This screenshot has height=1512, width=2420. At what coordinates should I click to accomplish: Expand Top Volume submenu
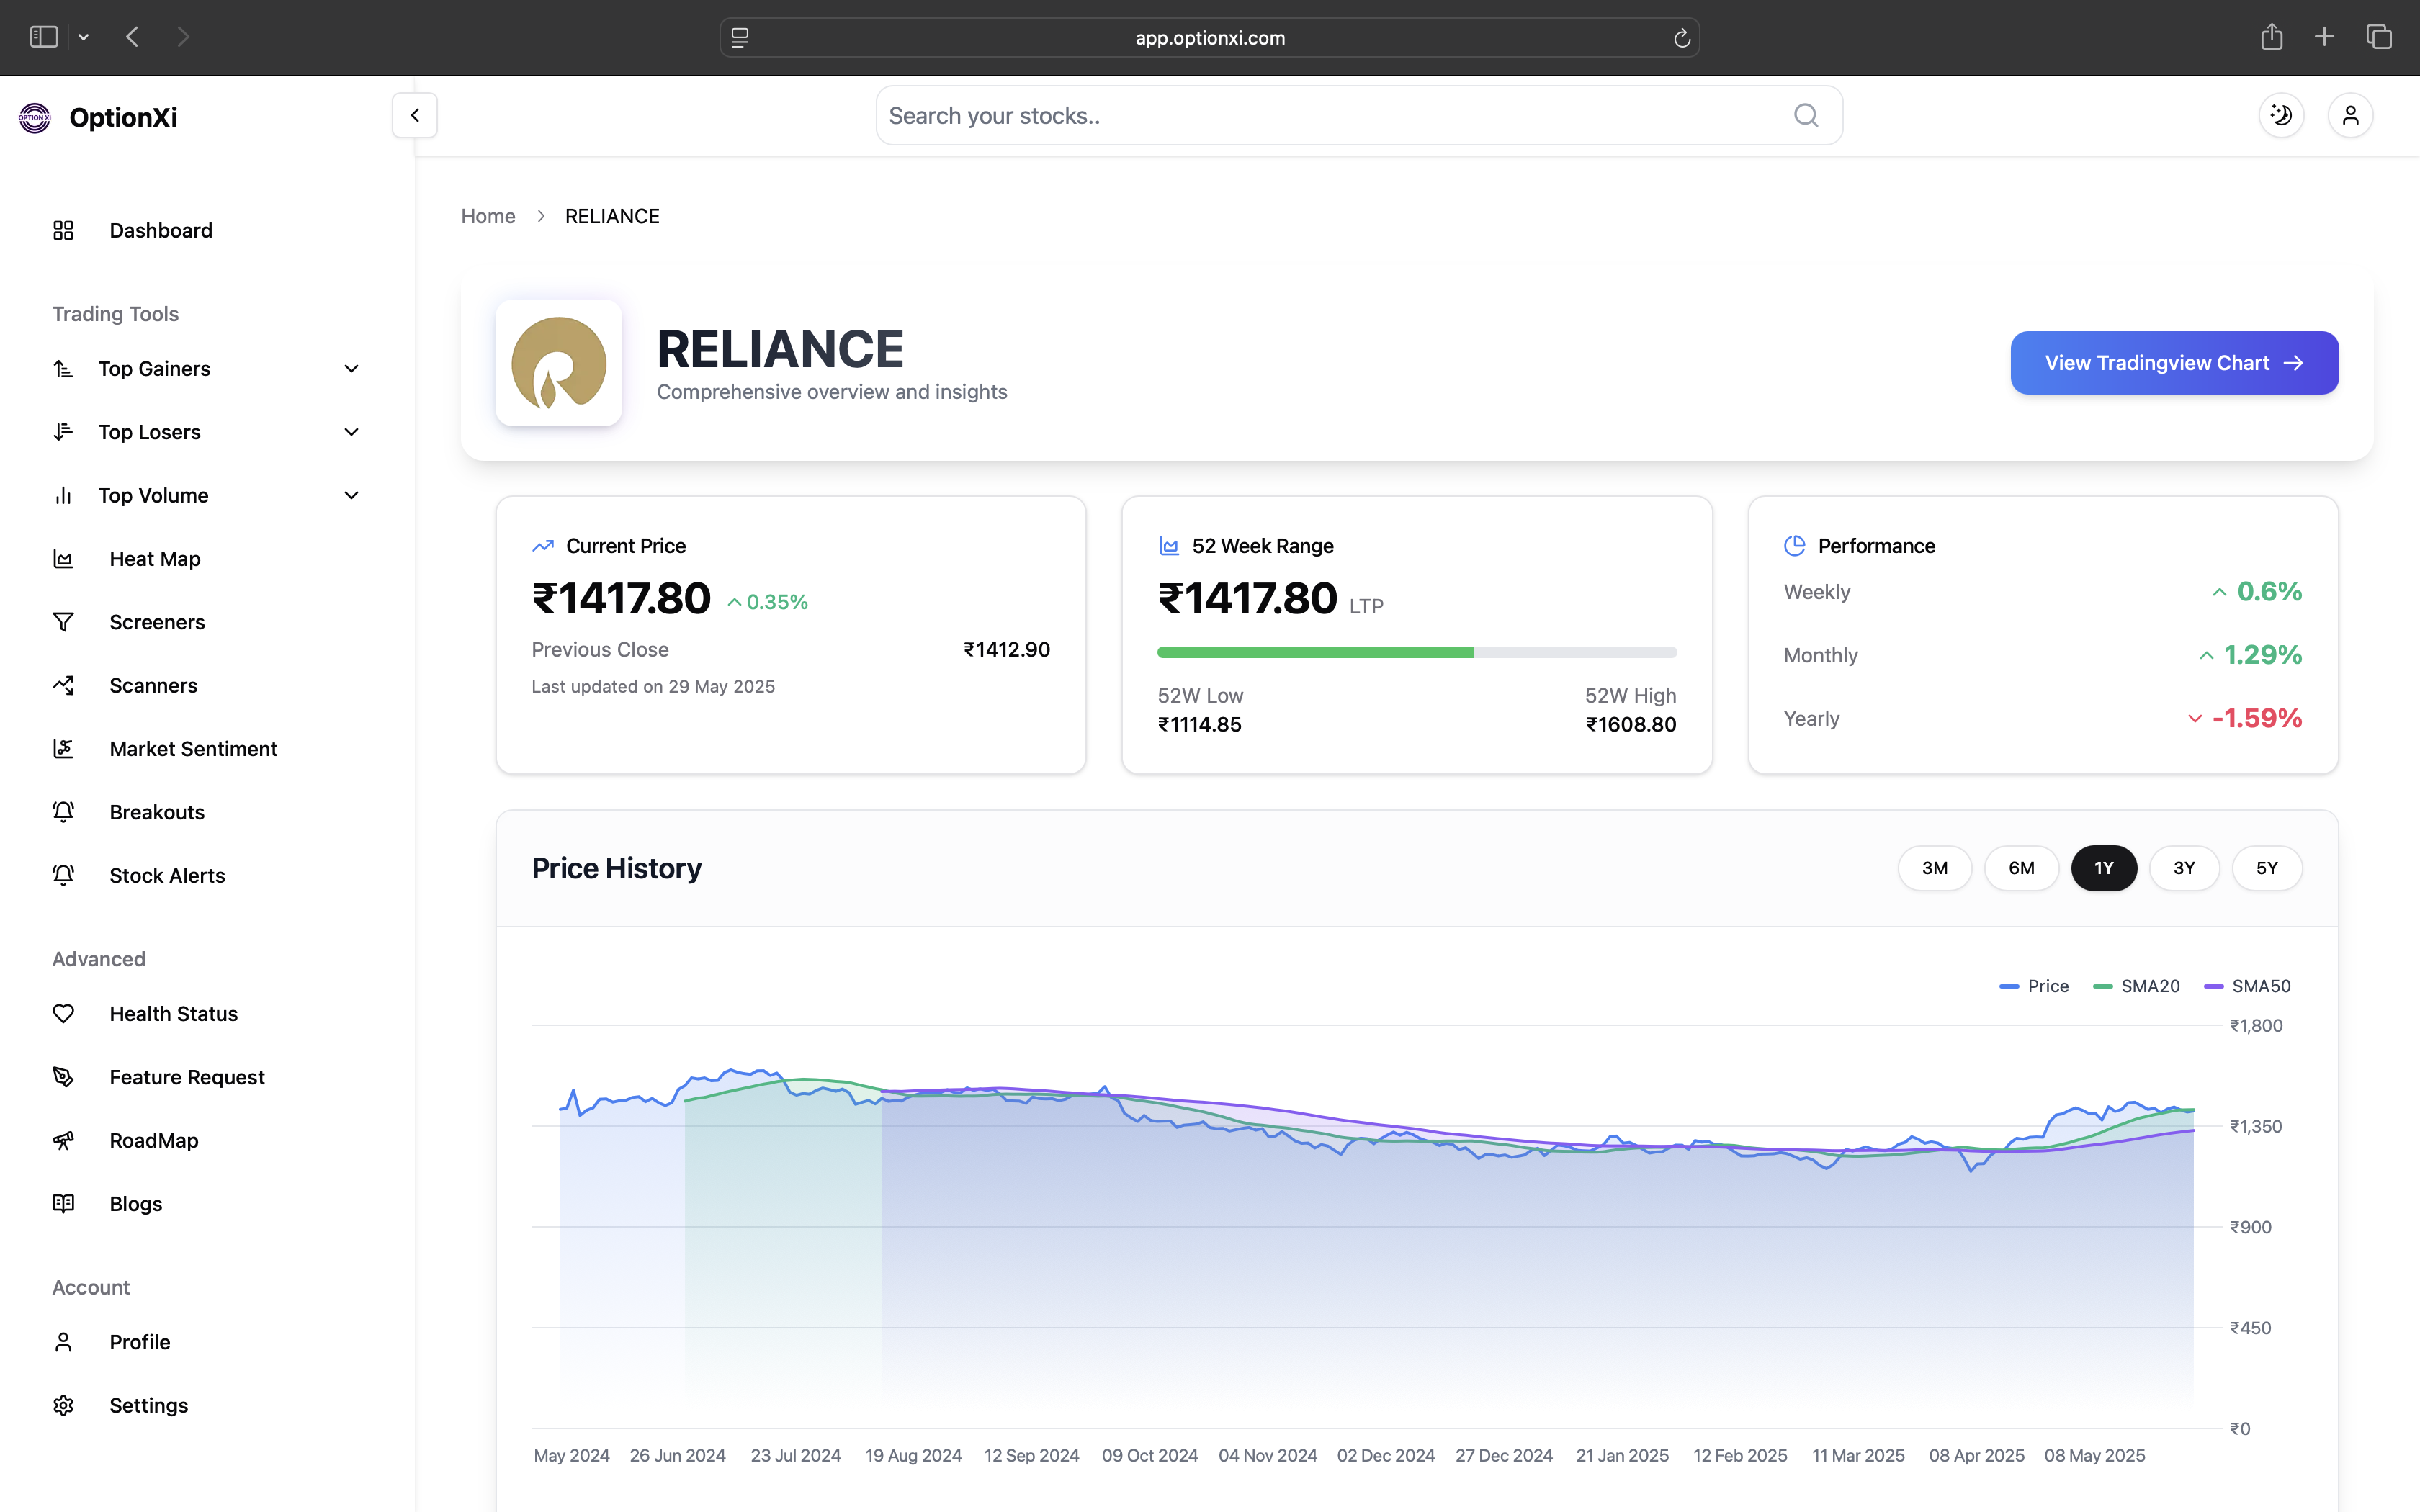coord(351,495)
